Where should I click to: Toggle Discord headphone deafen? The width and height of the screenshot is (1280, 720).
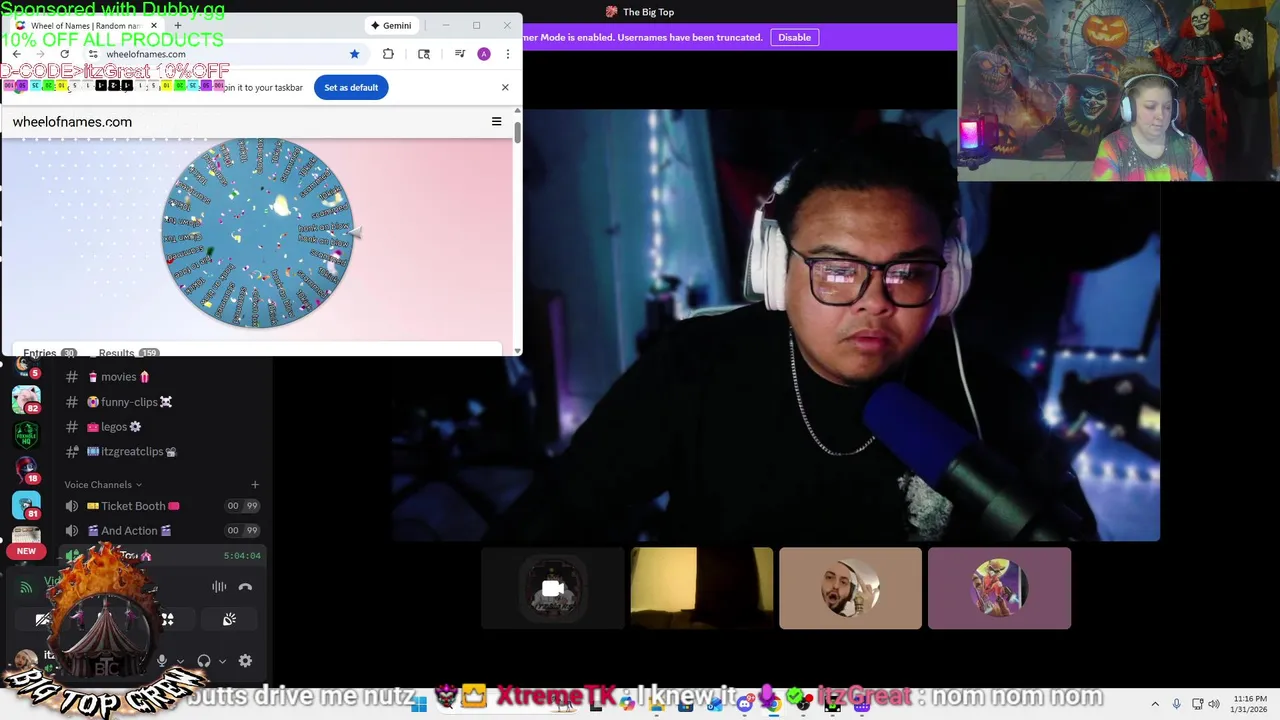click(204, 661)
